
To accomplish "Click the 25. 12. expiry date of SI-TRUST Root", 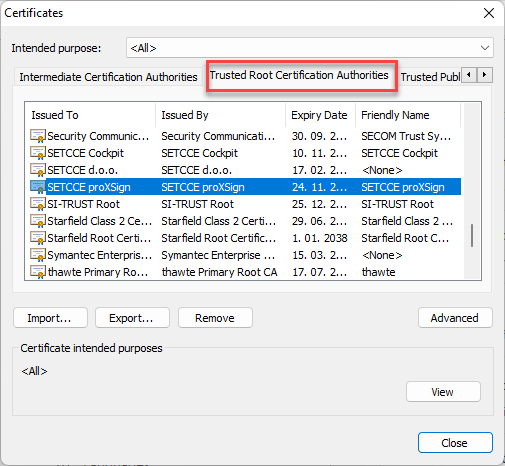I will [319, 204].
